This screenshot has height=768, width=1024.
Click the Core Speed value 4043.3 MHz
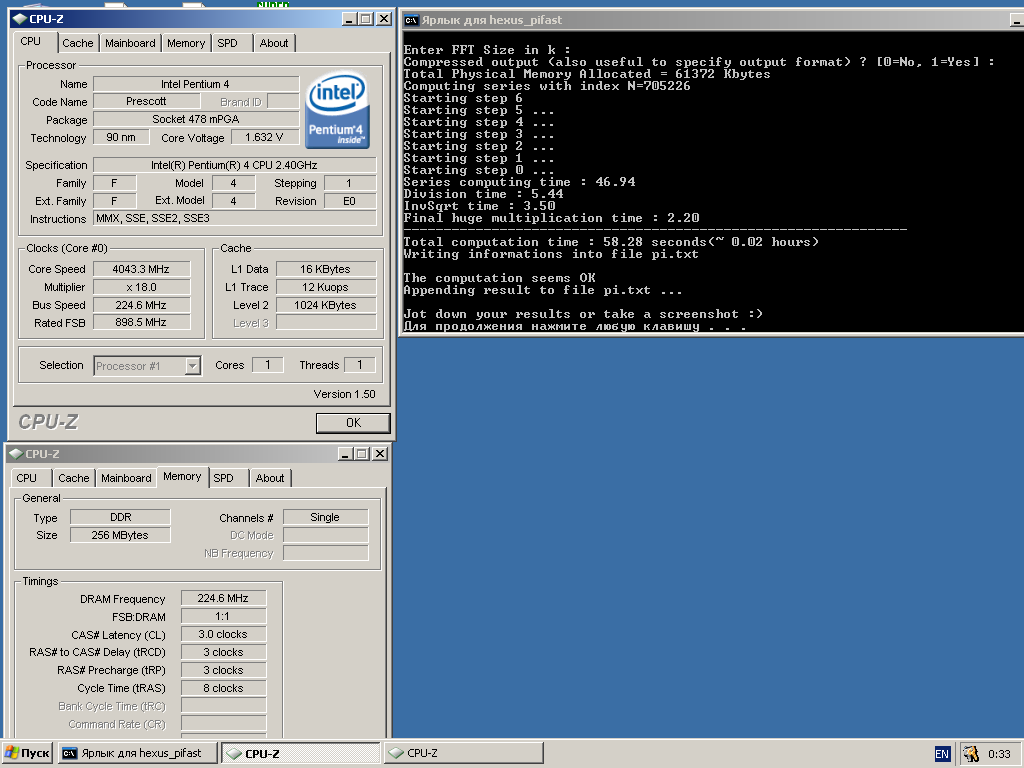[141, 269]
